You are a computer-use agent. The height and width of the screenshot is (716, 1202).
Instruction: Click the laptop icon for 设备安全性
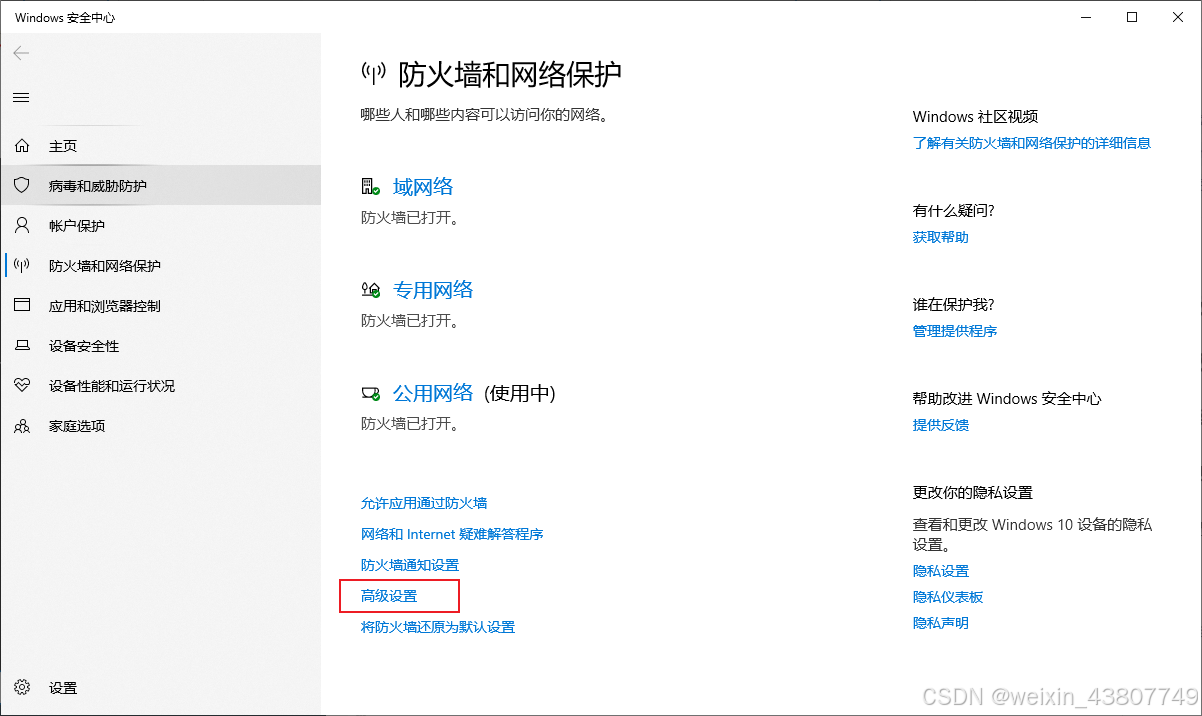(x=22, y=346)
